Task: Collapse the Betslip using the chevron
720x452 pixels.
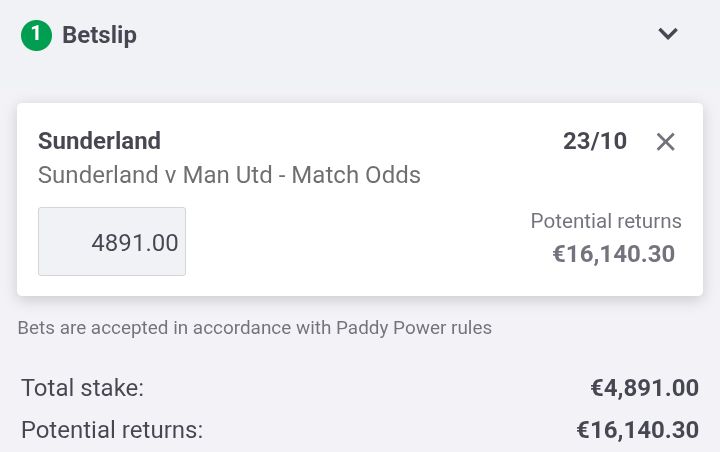Action: tap(668, 34)
